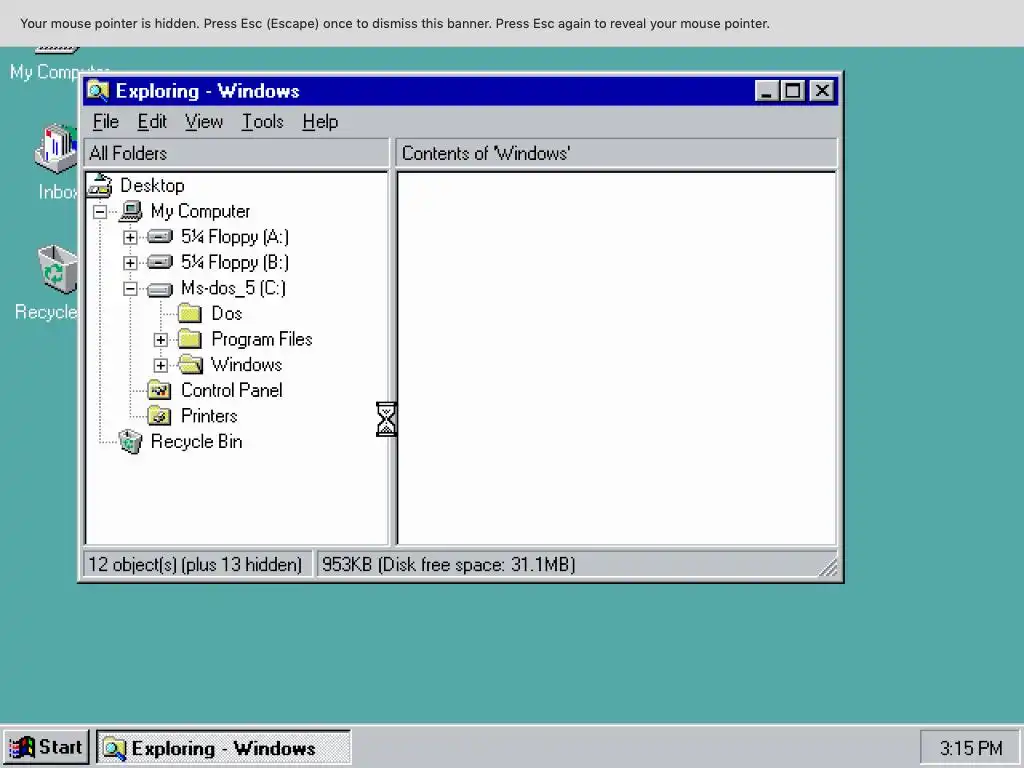Click the Recycle Bin icon in tree
This screenshot has width=1024, height=768.
click(131, 441)
